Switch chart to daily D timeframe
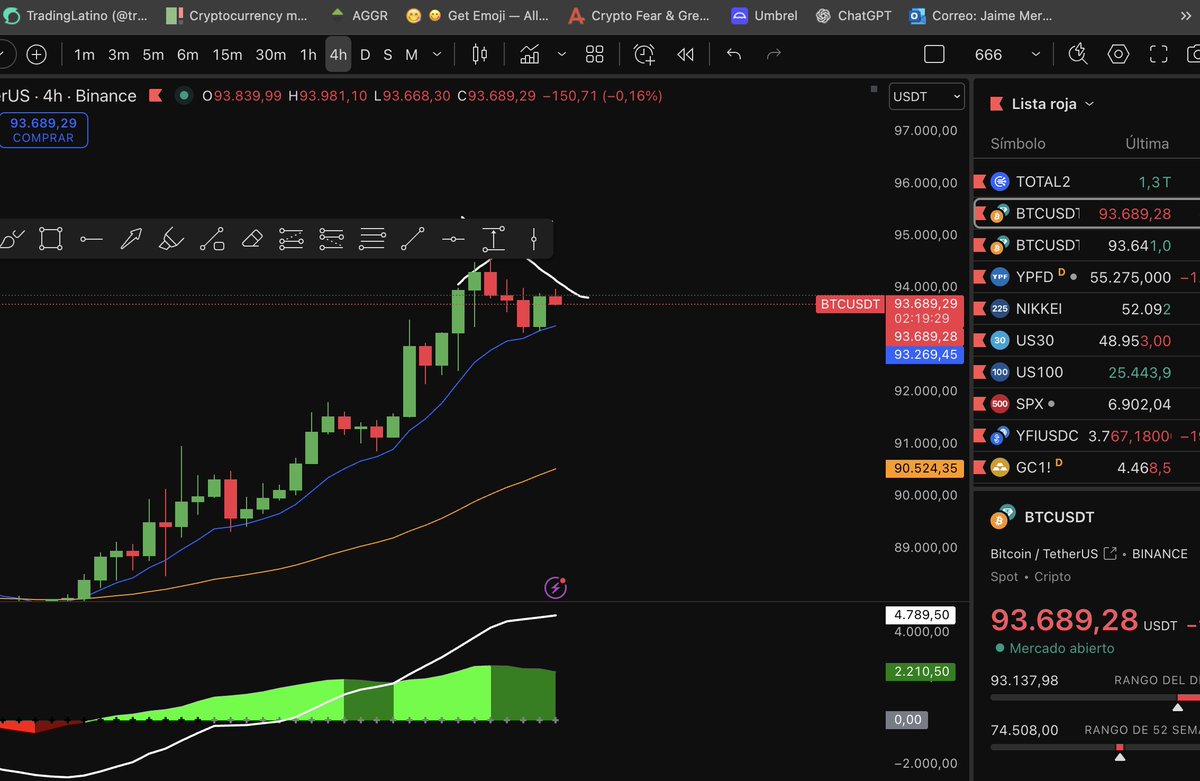This screenshot has width=1200, height=781. pos(365,55)
